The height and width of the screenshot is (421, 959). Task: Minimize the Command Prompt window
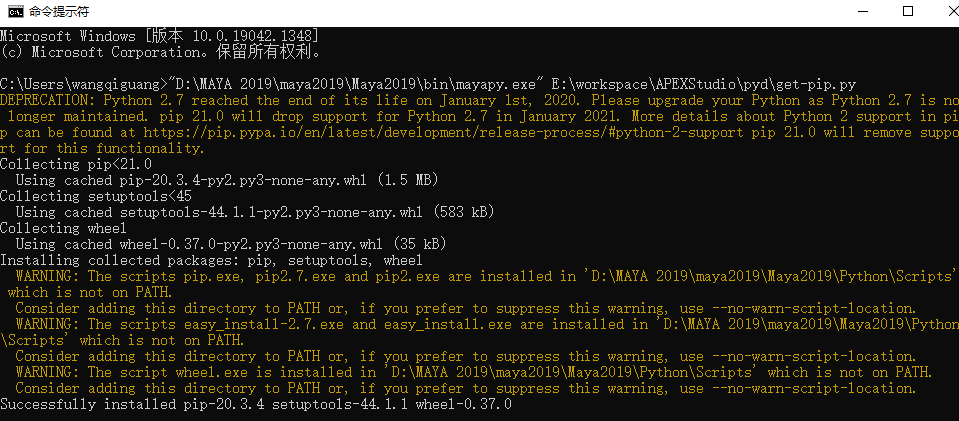[x=864, y=12]
